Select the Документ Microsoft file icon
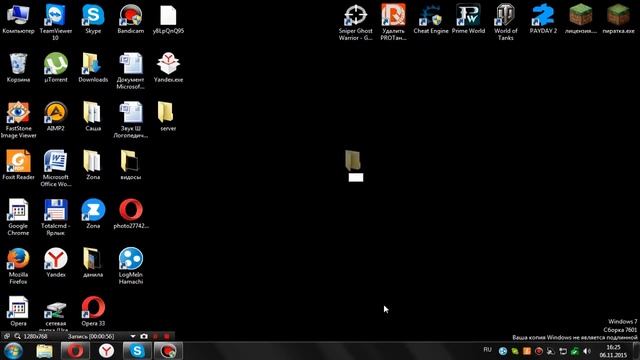640x360 pixels. [x=131, y=71]
